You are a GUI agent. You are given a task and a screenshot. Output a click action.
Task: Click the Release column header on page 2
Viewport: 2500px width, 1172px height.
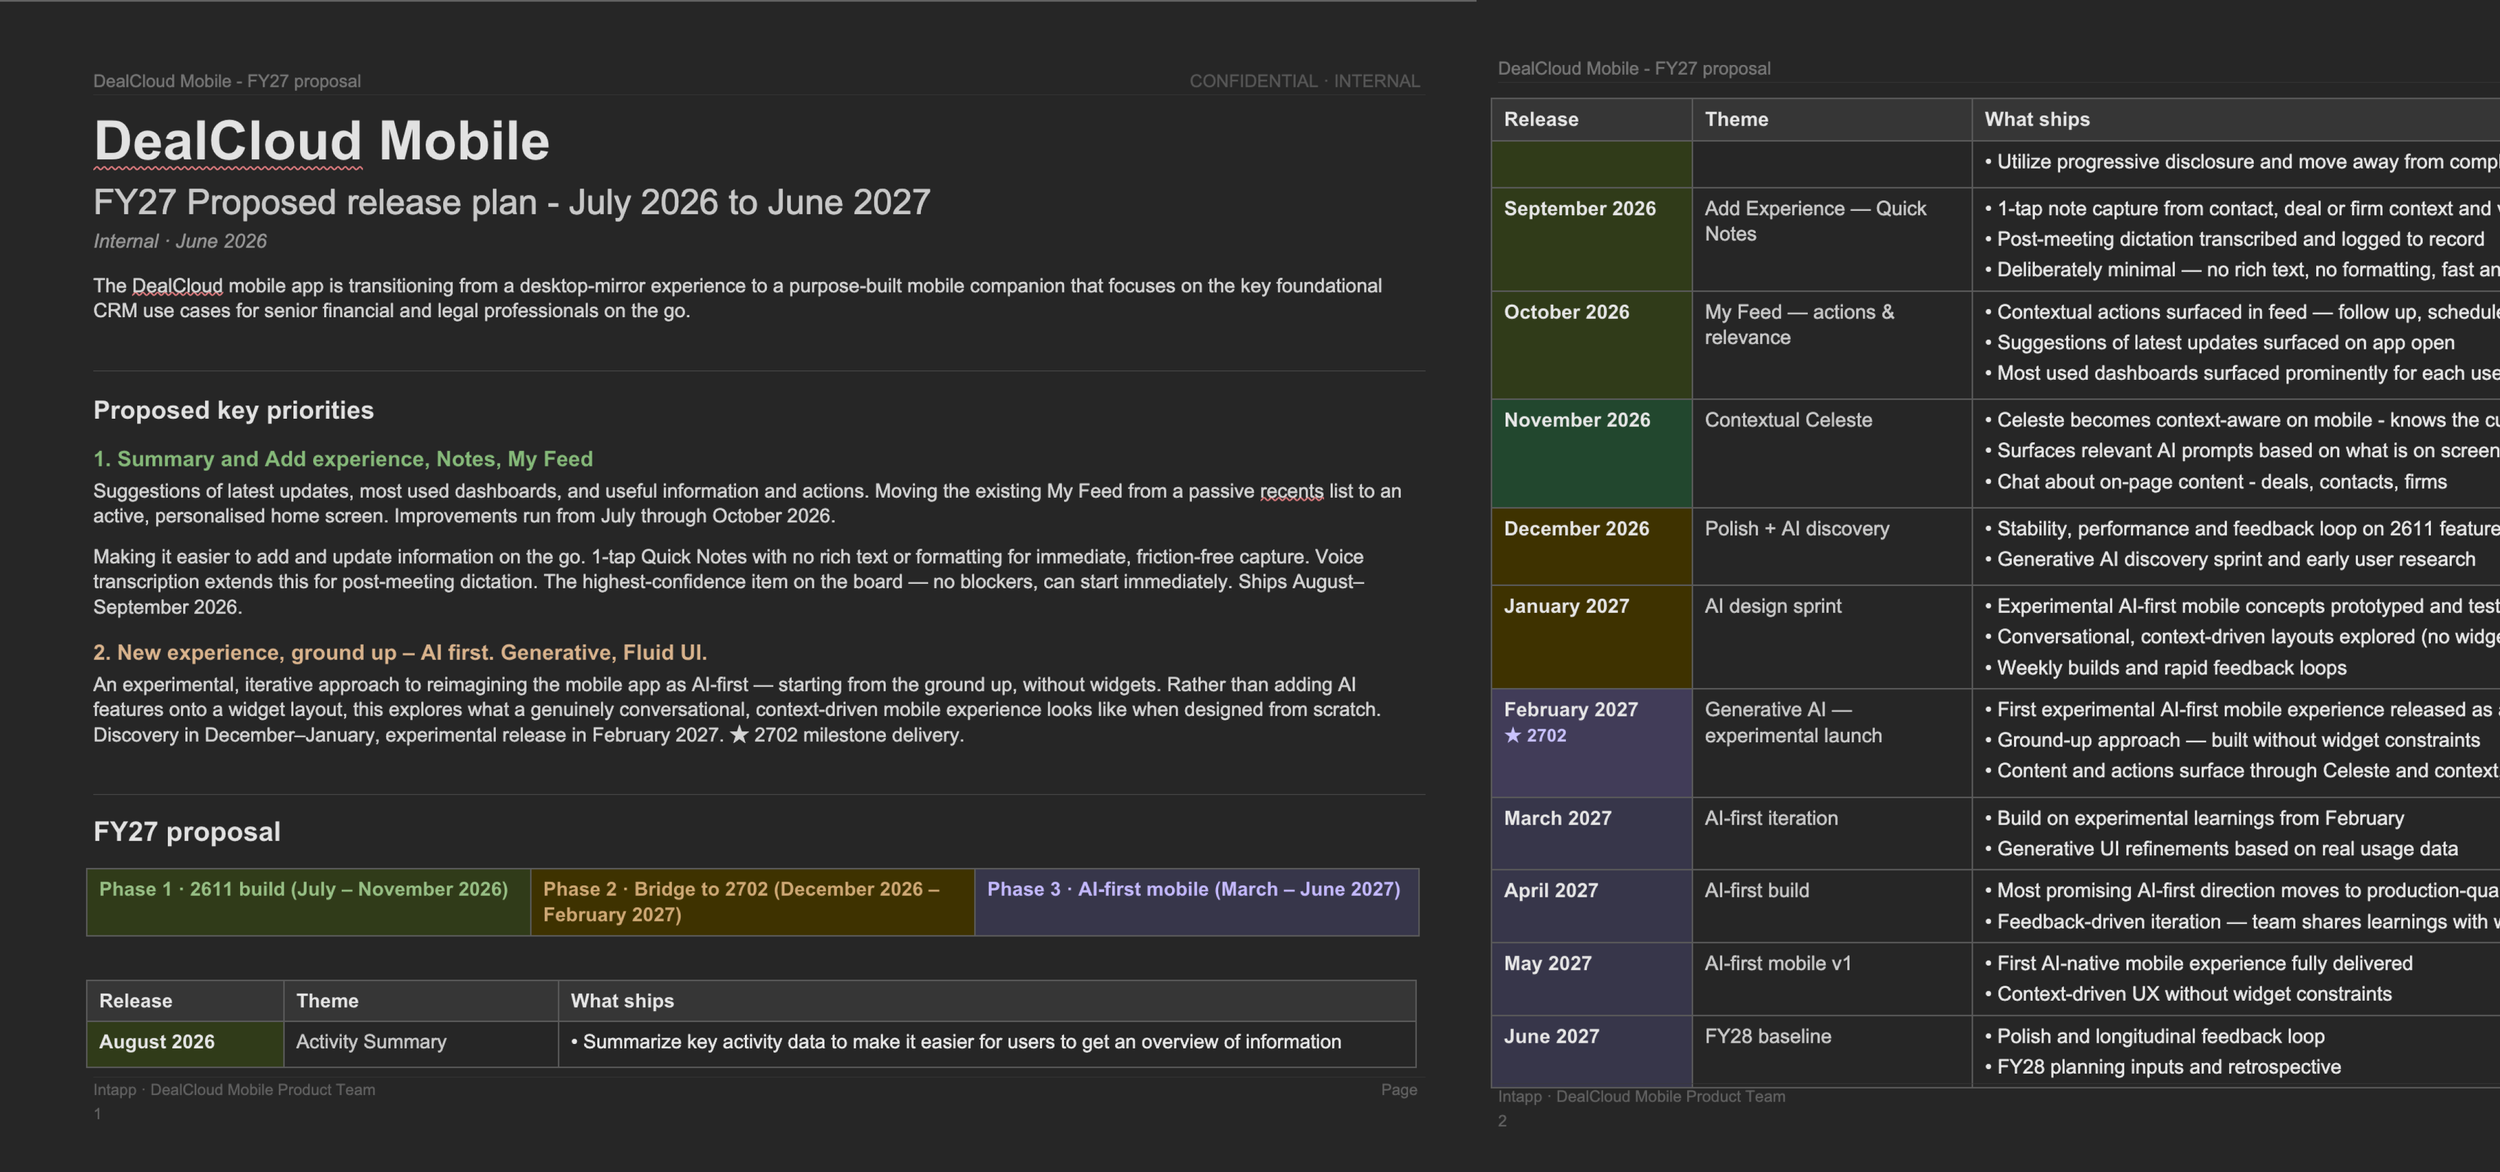1591,119
